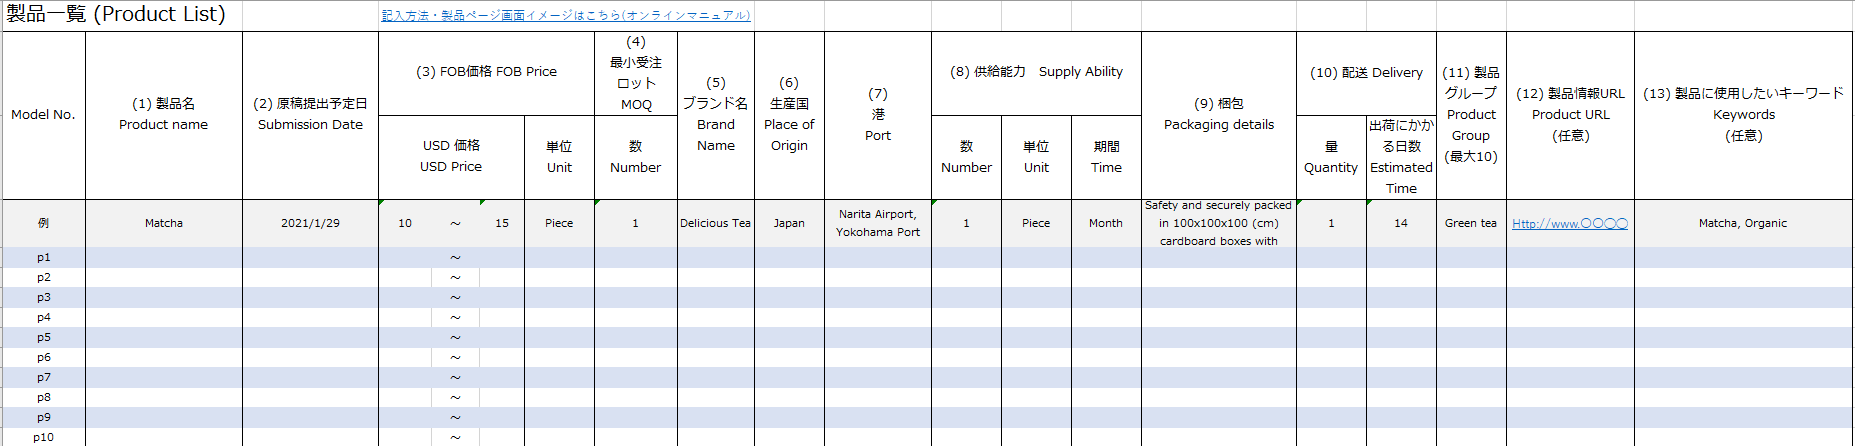The image size is (1855, 446).
Task: Open the Http://www.○○○○ example URL link
Action: [1570, 223]
